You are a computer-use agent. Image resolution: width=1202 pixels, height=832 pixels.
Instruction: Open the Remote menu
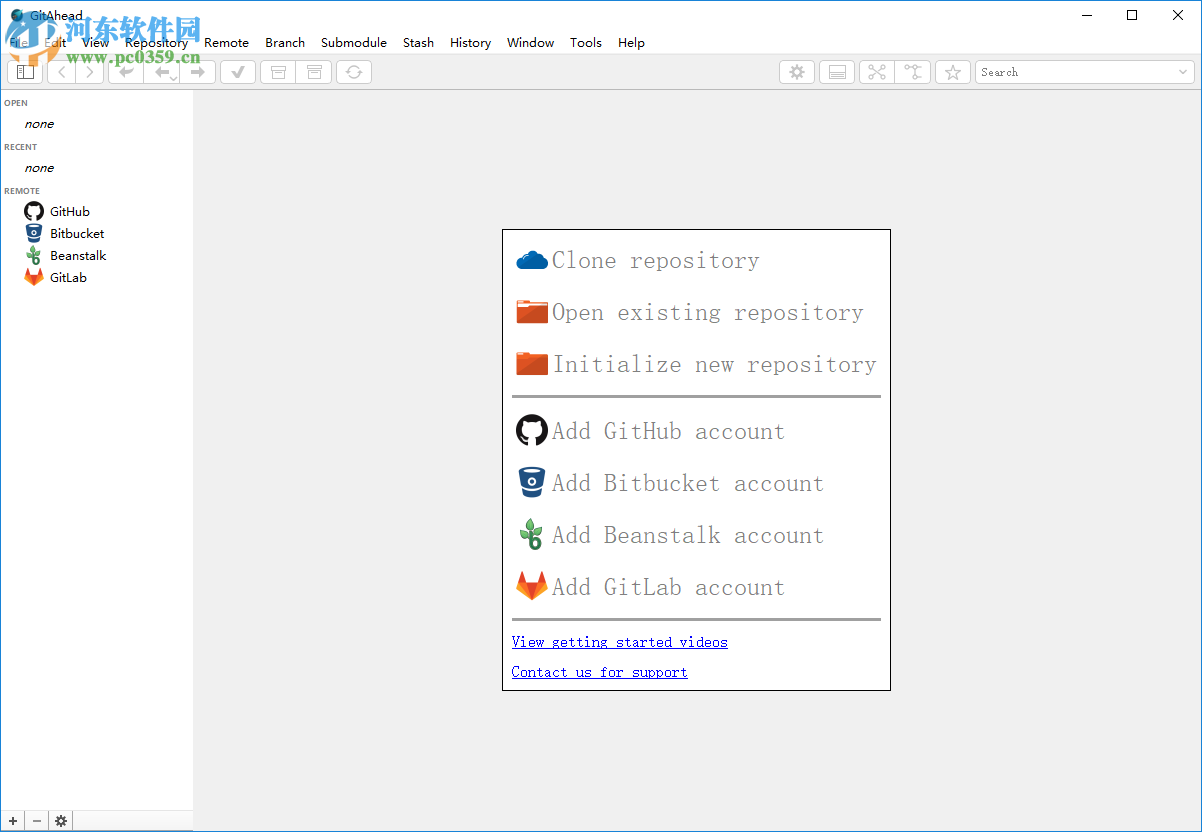coord(226,42)
